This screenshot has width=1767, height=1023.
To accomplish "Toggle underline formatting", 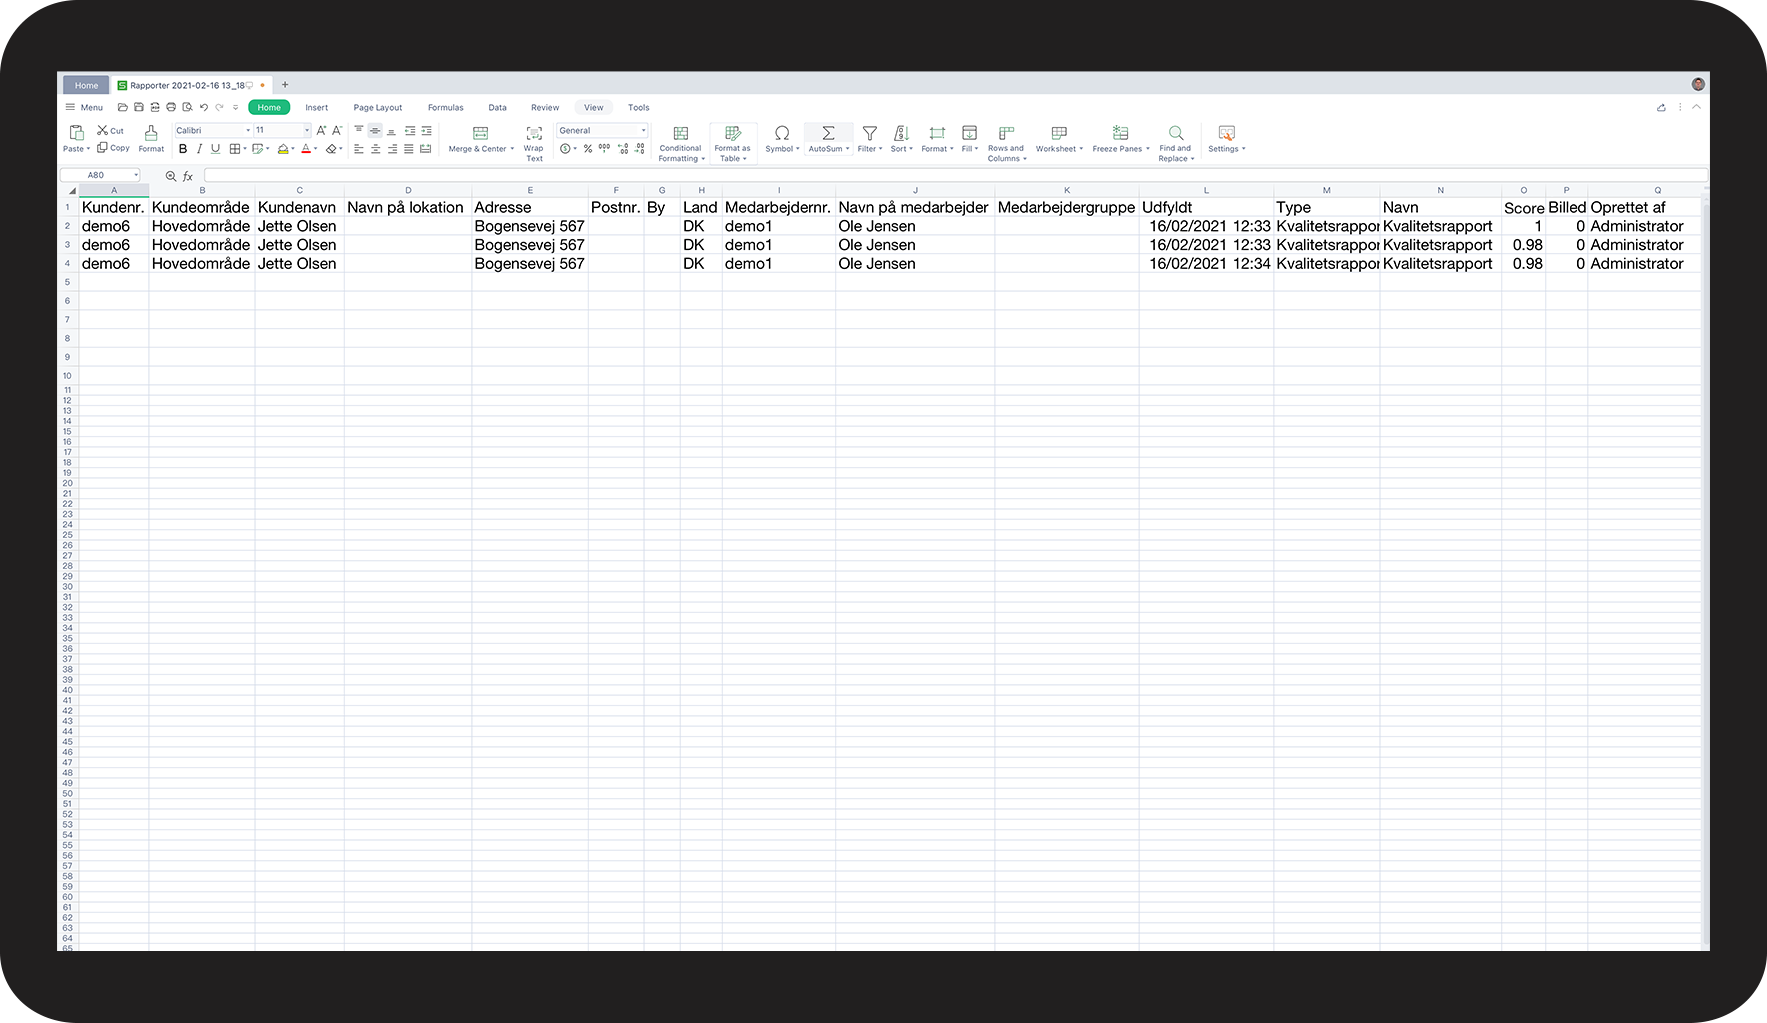I will coord(215,149).
